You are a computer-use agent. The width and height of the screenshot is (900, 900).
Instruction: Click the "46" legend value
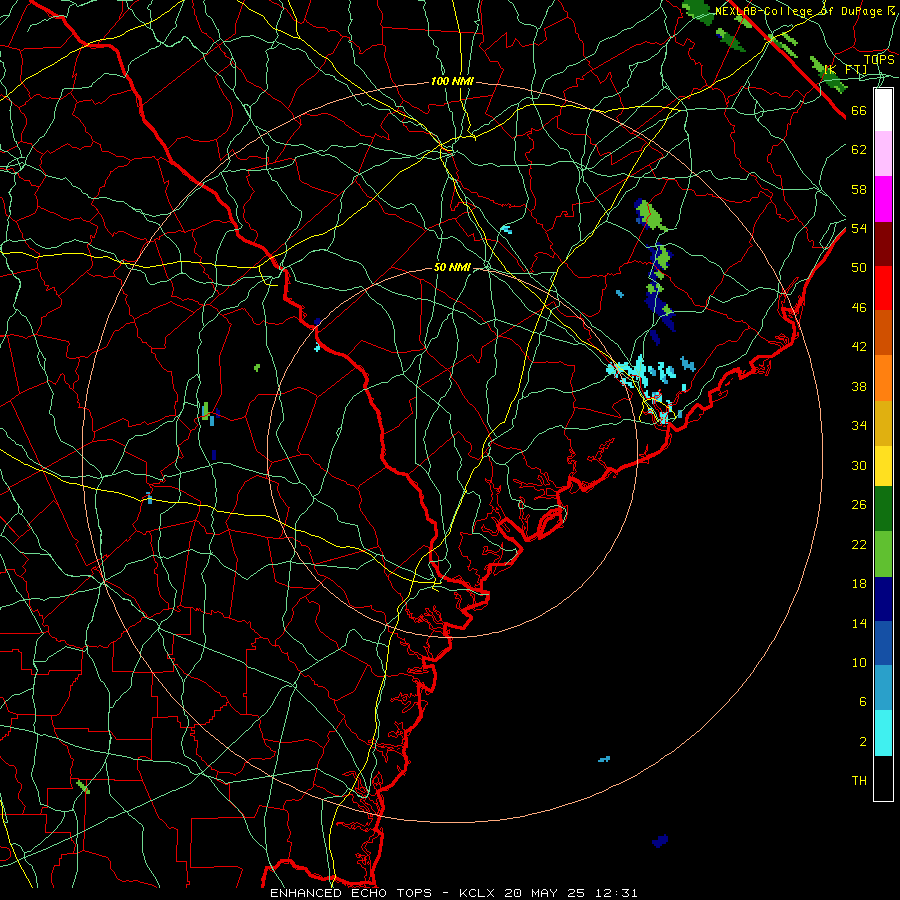coord(859,308)
